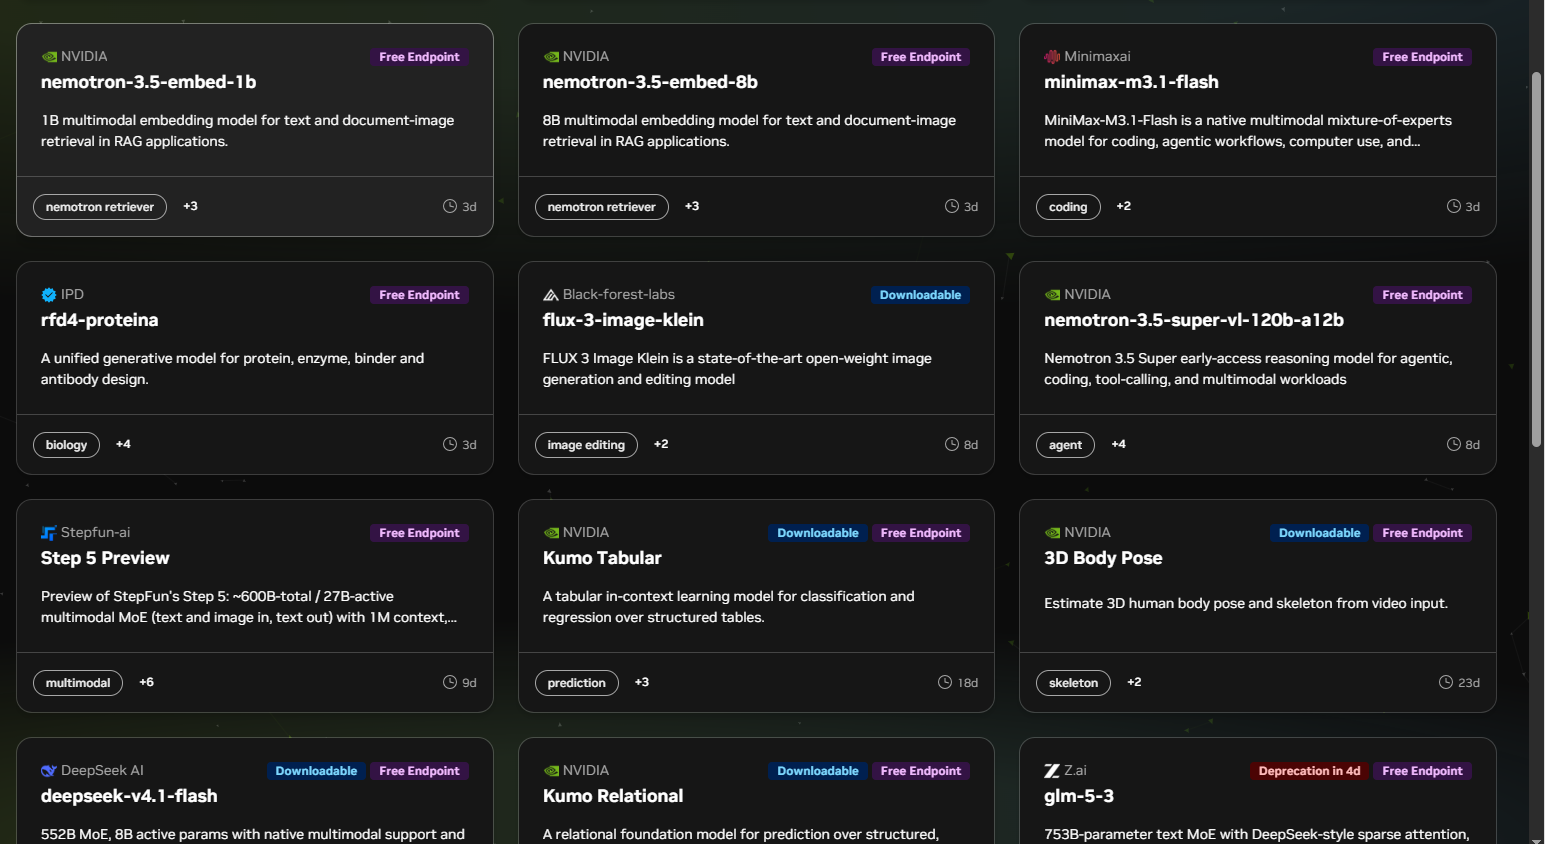
Task: Click Deprecation in 4d badge on glm-5-3
Action: pyautogui.click(x=1309, y=771)
